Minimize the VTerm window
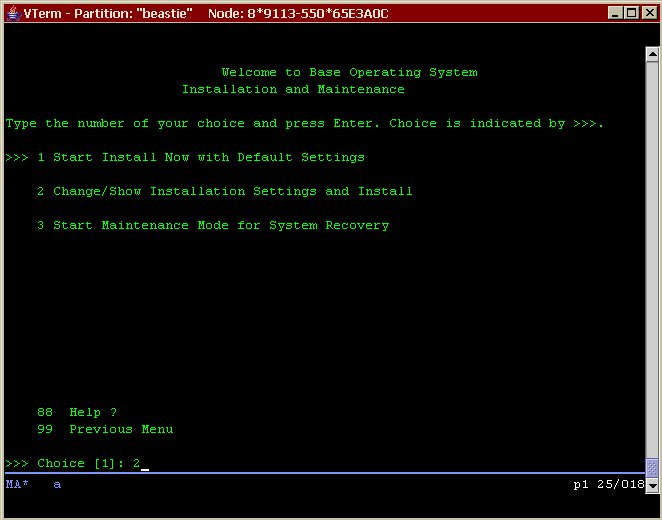This screenshot has width=662, height=520. point(614,13)
